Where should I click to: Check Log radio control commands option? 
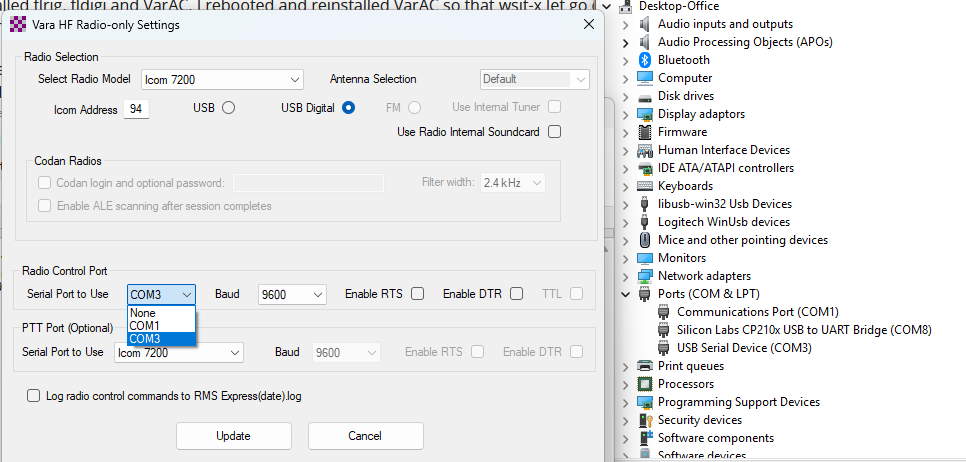[x=35, y=396]
